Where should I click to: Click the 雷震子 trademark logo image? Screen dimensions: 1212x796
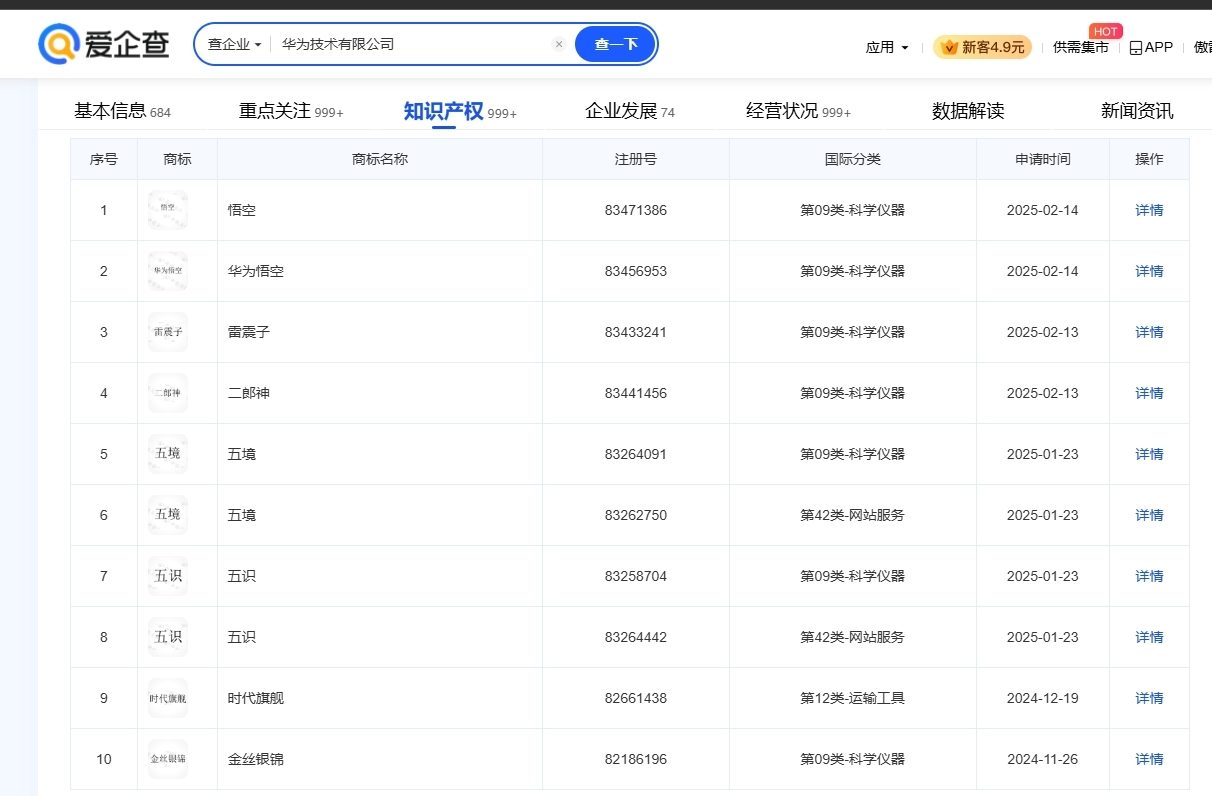coord(167,332)
